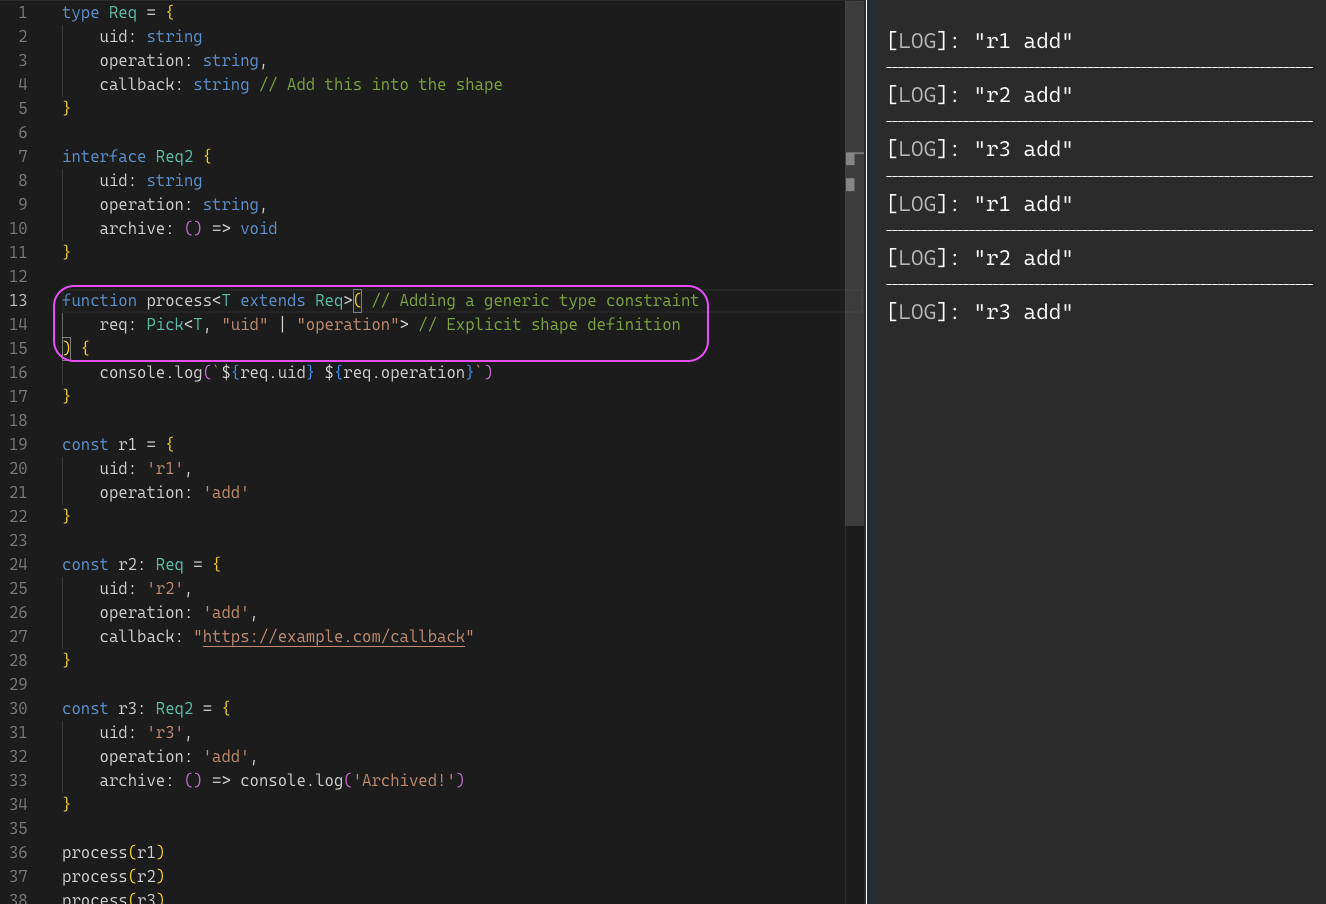
Task: Click the console.log template string on line 16
Action: point(348,372)
